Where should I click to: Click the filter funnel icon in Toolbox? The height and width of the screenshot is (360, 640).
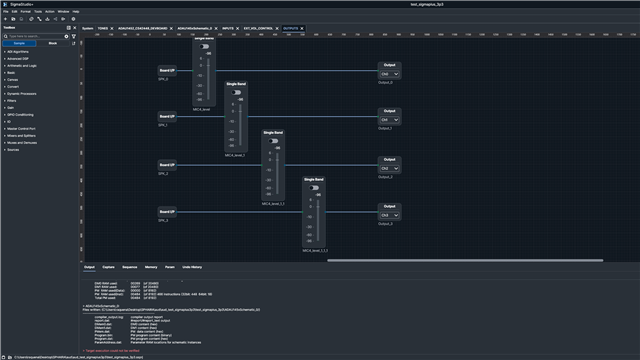(x=74, y=36)
